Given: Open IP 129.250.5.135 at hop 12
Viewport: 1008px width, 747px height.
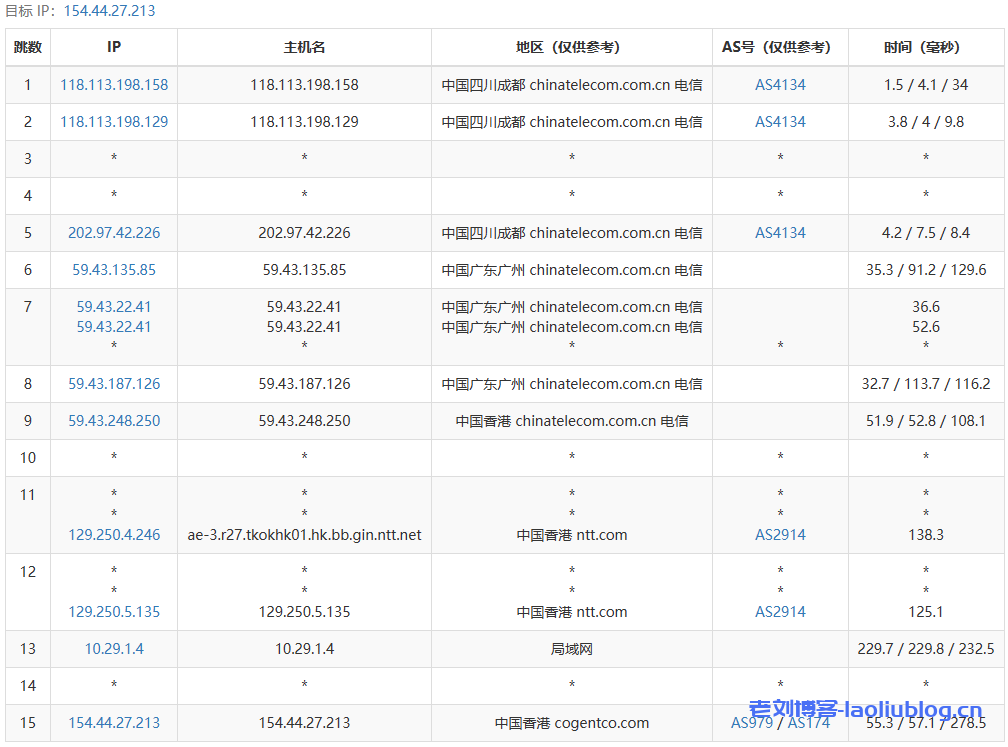Looking at the screenshot, I should click(x=113, y=609).
